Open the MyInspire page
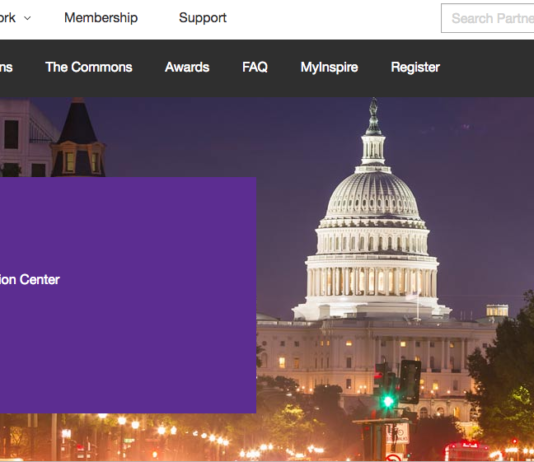The image size is (534, 462). pyautogui.click(x=329, y=67)
